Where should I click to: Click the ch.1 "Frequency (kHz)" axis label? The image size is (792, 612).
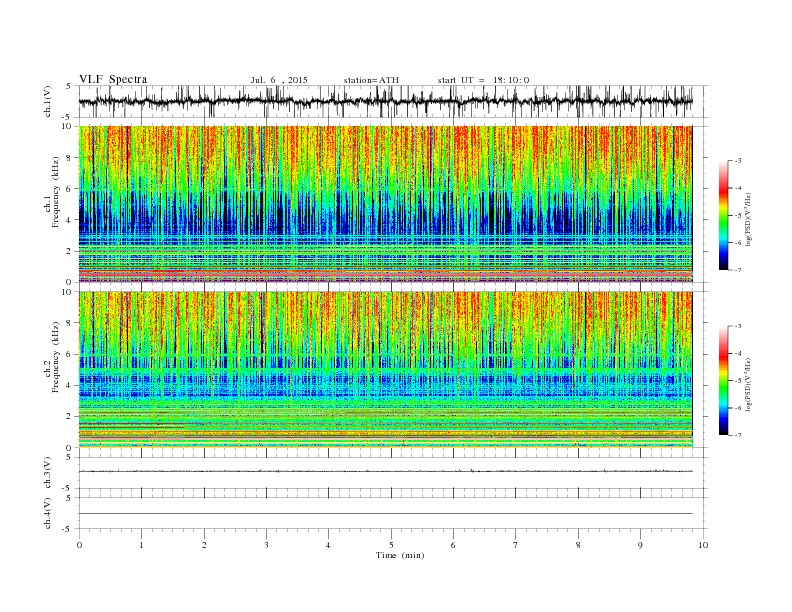[x=56, y=191]
